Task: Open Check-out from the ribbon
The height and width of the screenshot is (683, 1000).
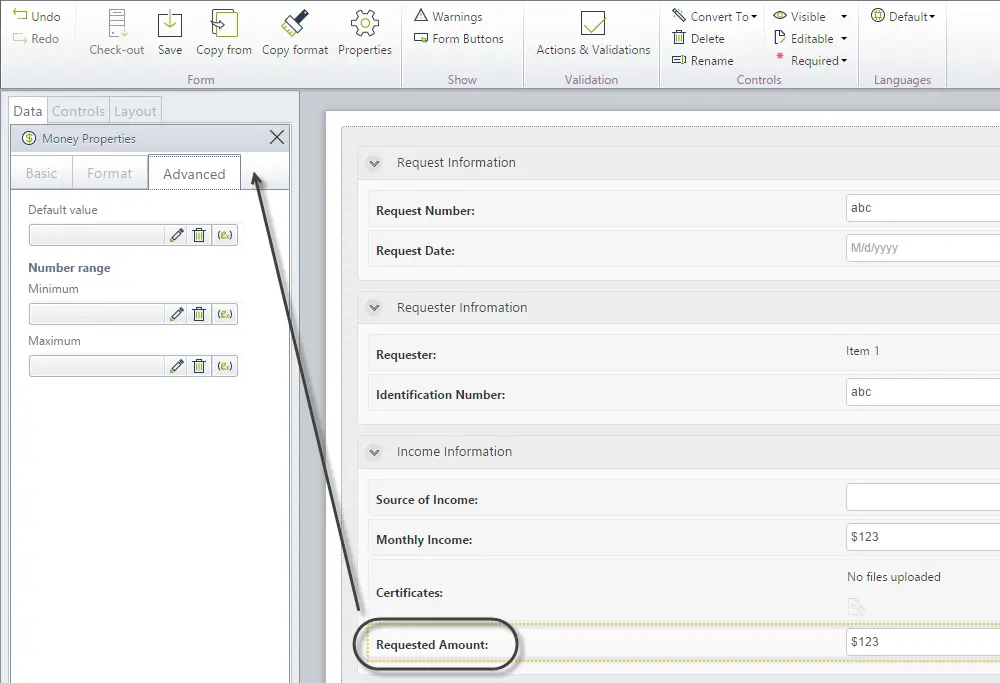Action: 117,33
